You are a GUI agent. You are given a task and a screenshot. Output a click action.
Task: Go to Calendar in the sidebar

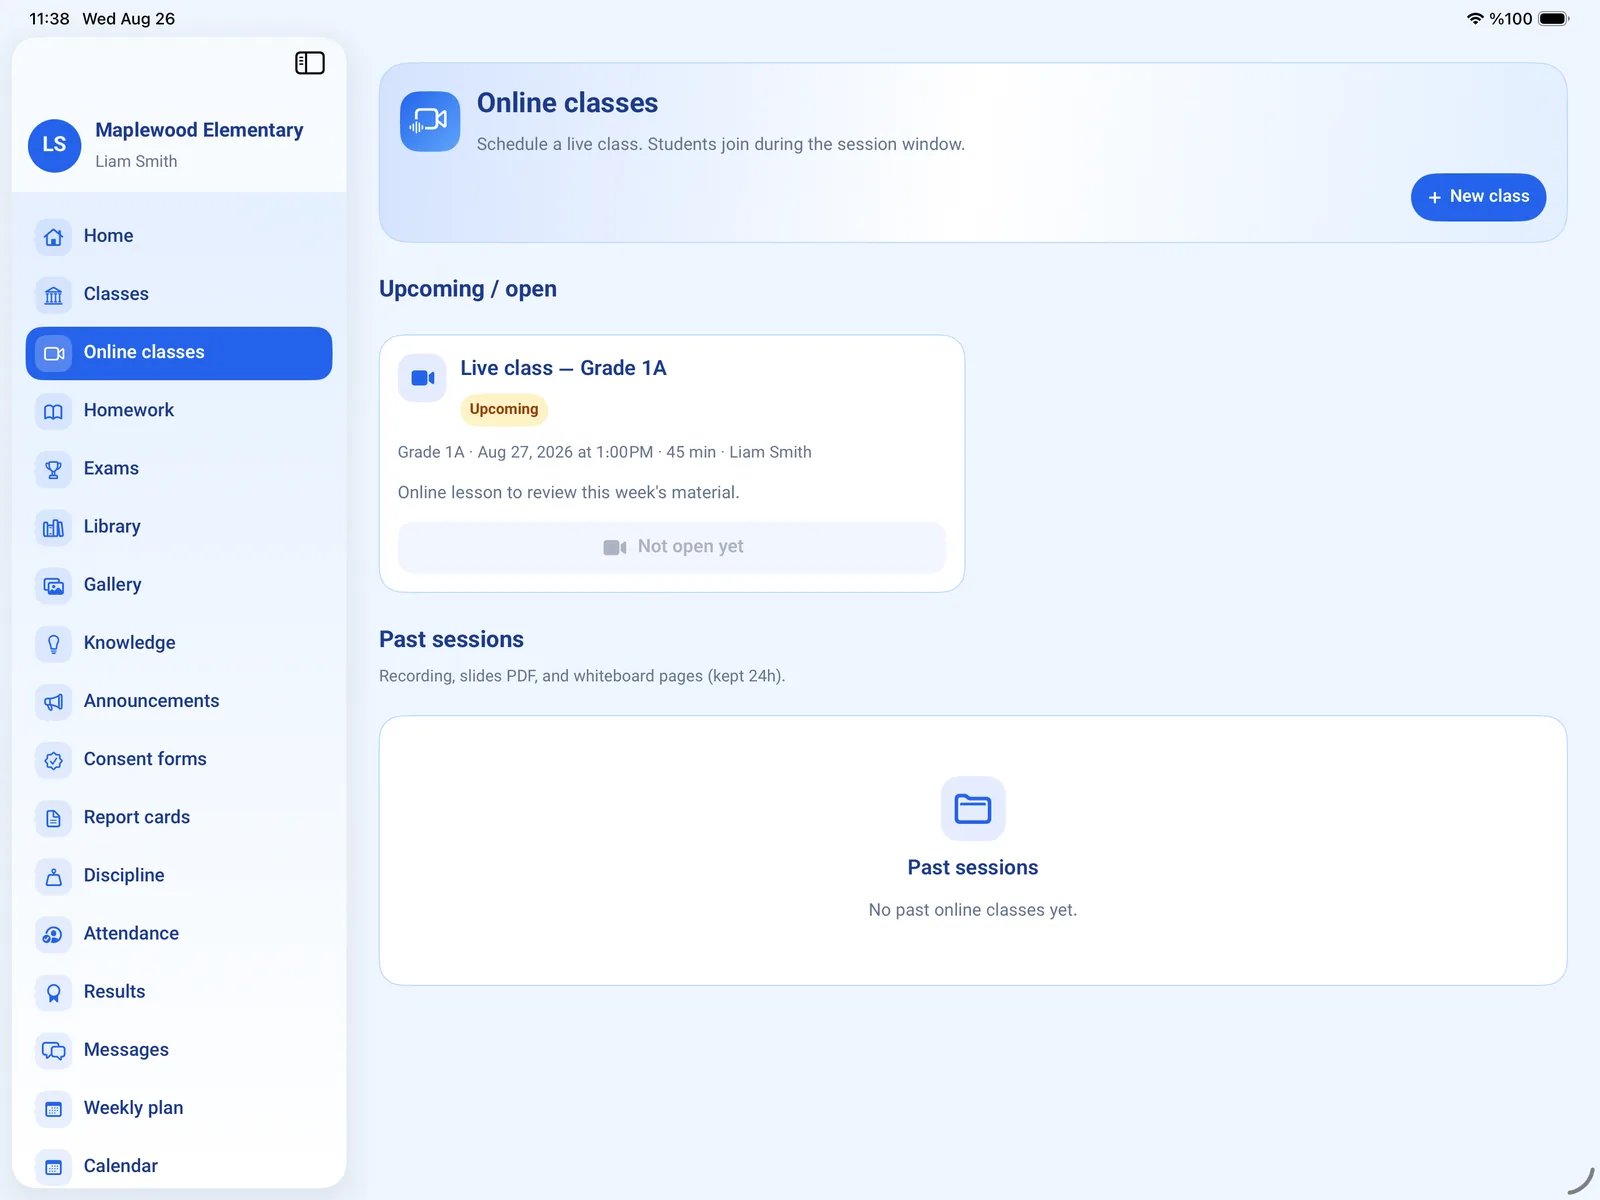(x=179, y=1166)
